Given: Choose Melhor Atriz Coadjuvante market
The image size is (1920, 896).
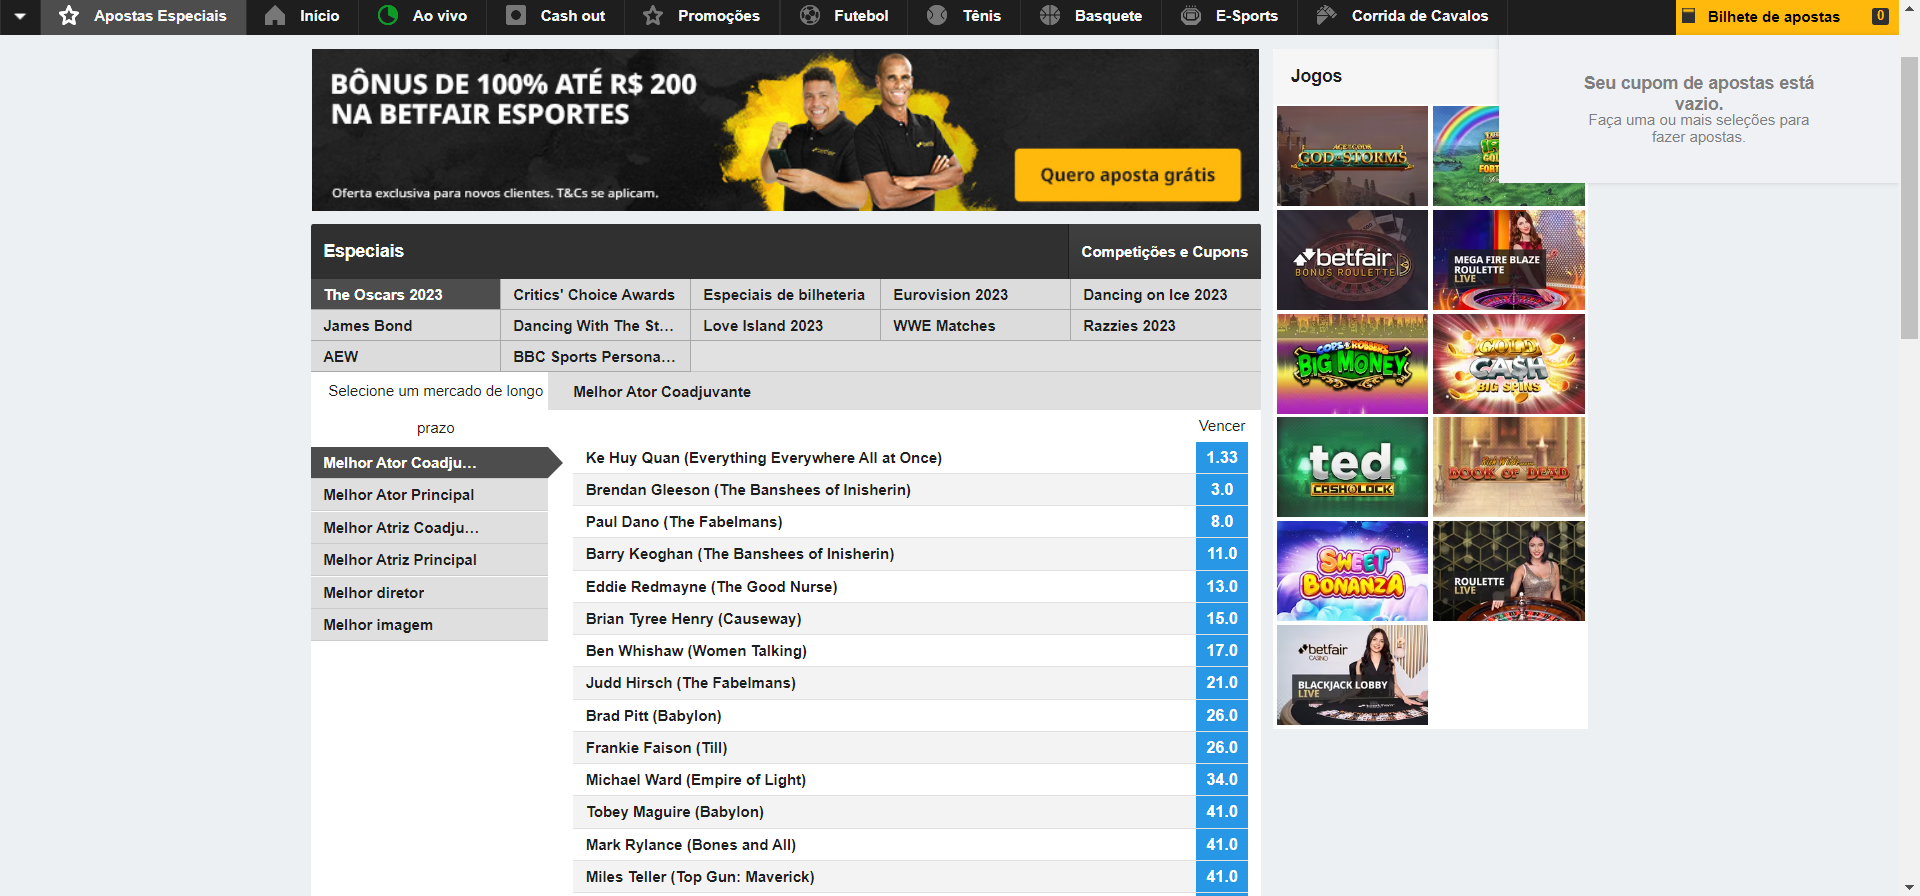Looking at the screenshot, I should (429, 528).
